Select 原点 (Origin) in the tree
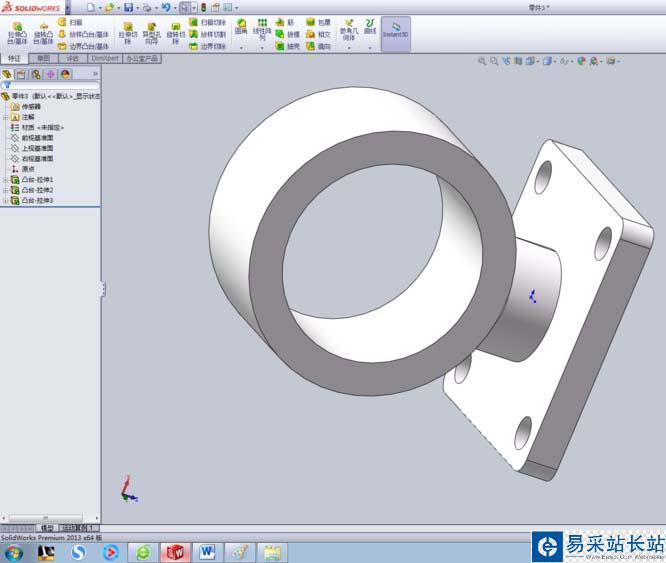 (23, 169)
